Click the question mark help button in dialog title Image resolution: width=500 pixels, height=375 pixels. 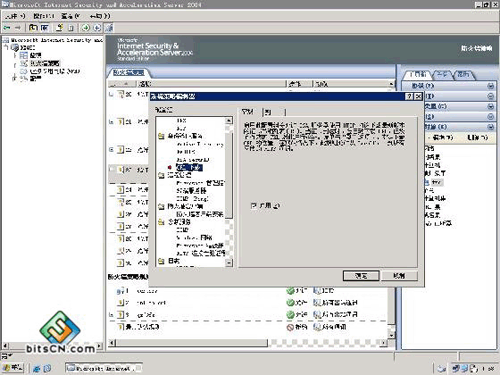(x=409, y=97)
